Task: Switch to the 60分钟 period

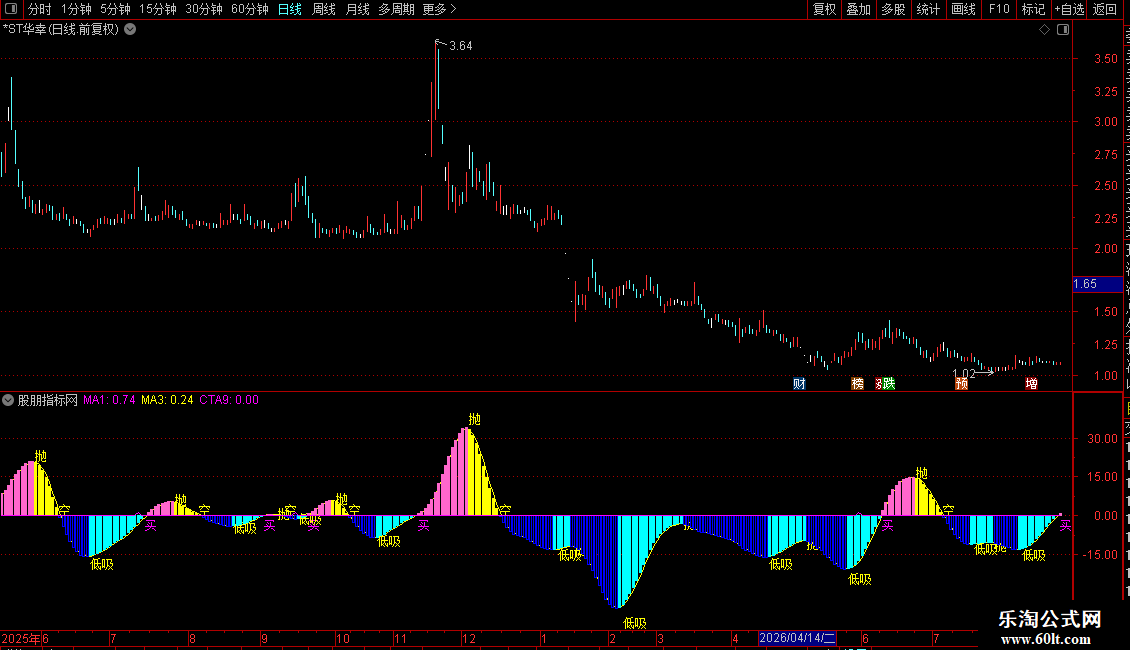Action: [250, 9]
